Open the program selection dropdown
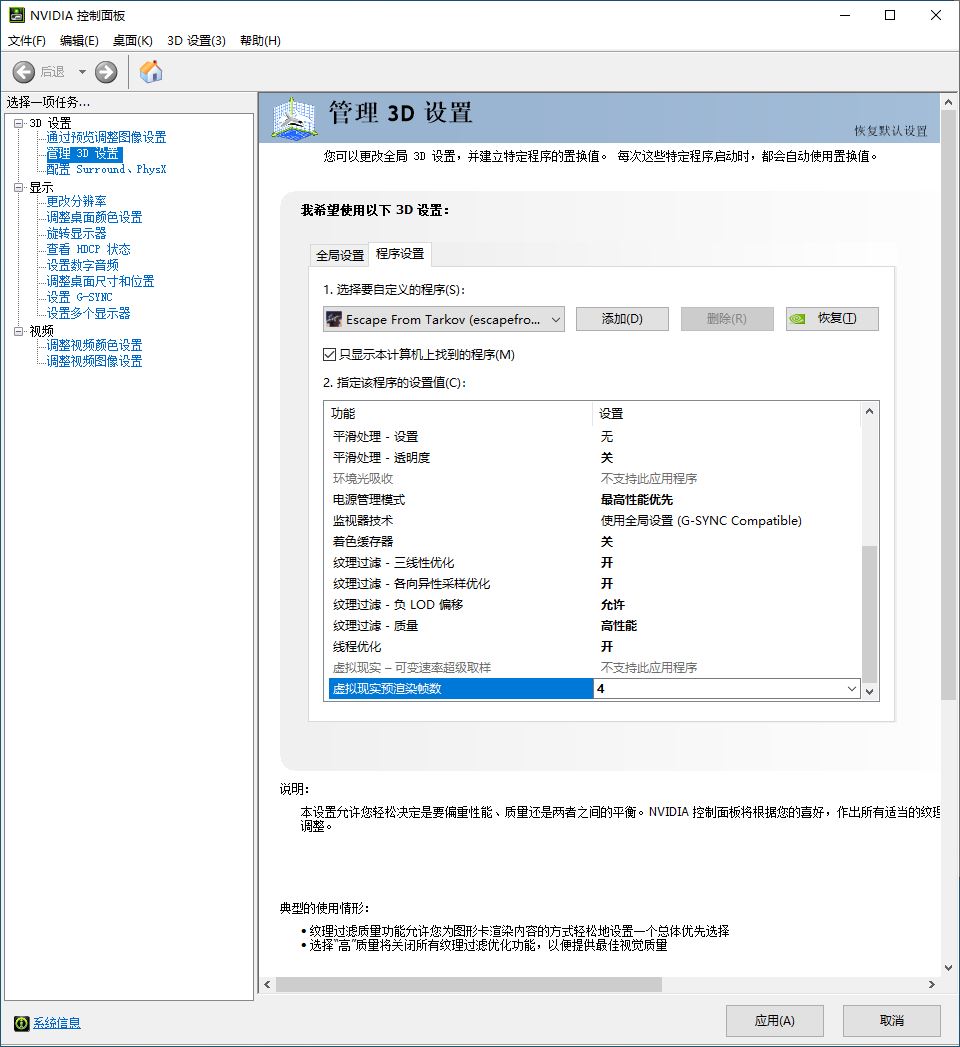The image size is (960, 1047). (444, 319)
